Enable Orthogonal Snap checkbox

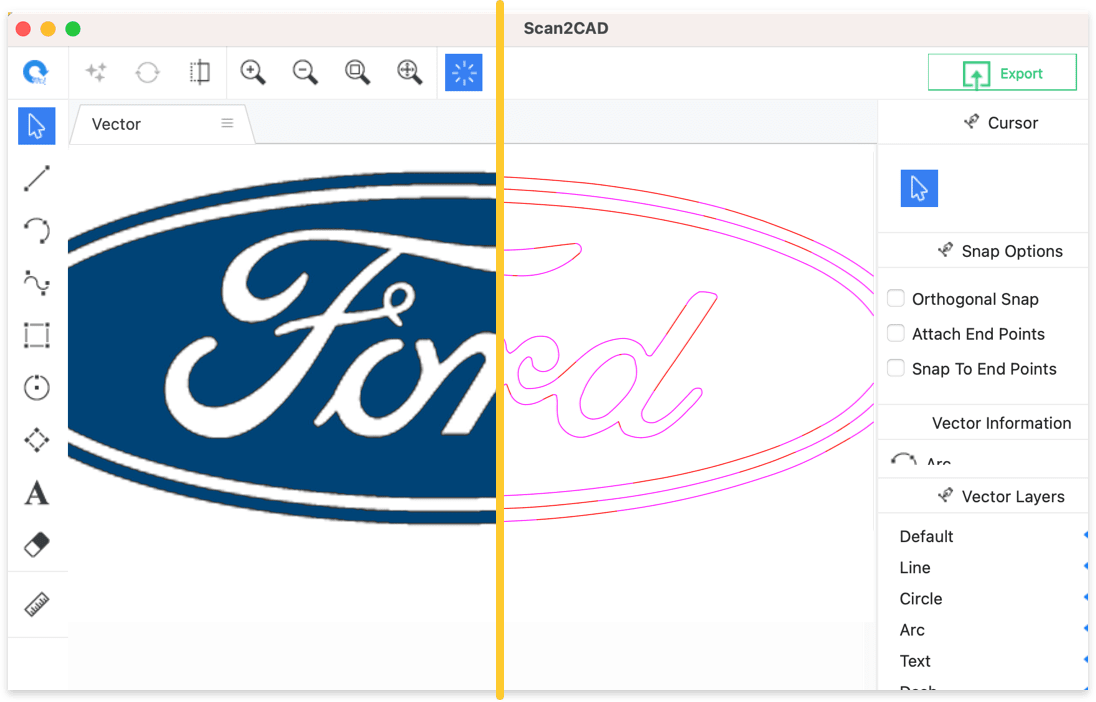[896, 299]
